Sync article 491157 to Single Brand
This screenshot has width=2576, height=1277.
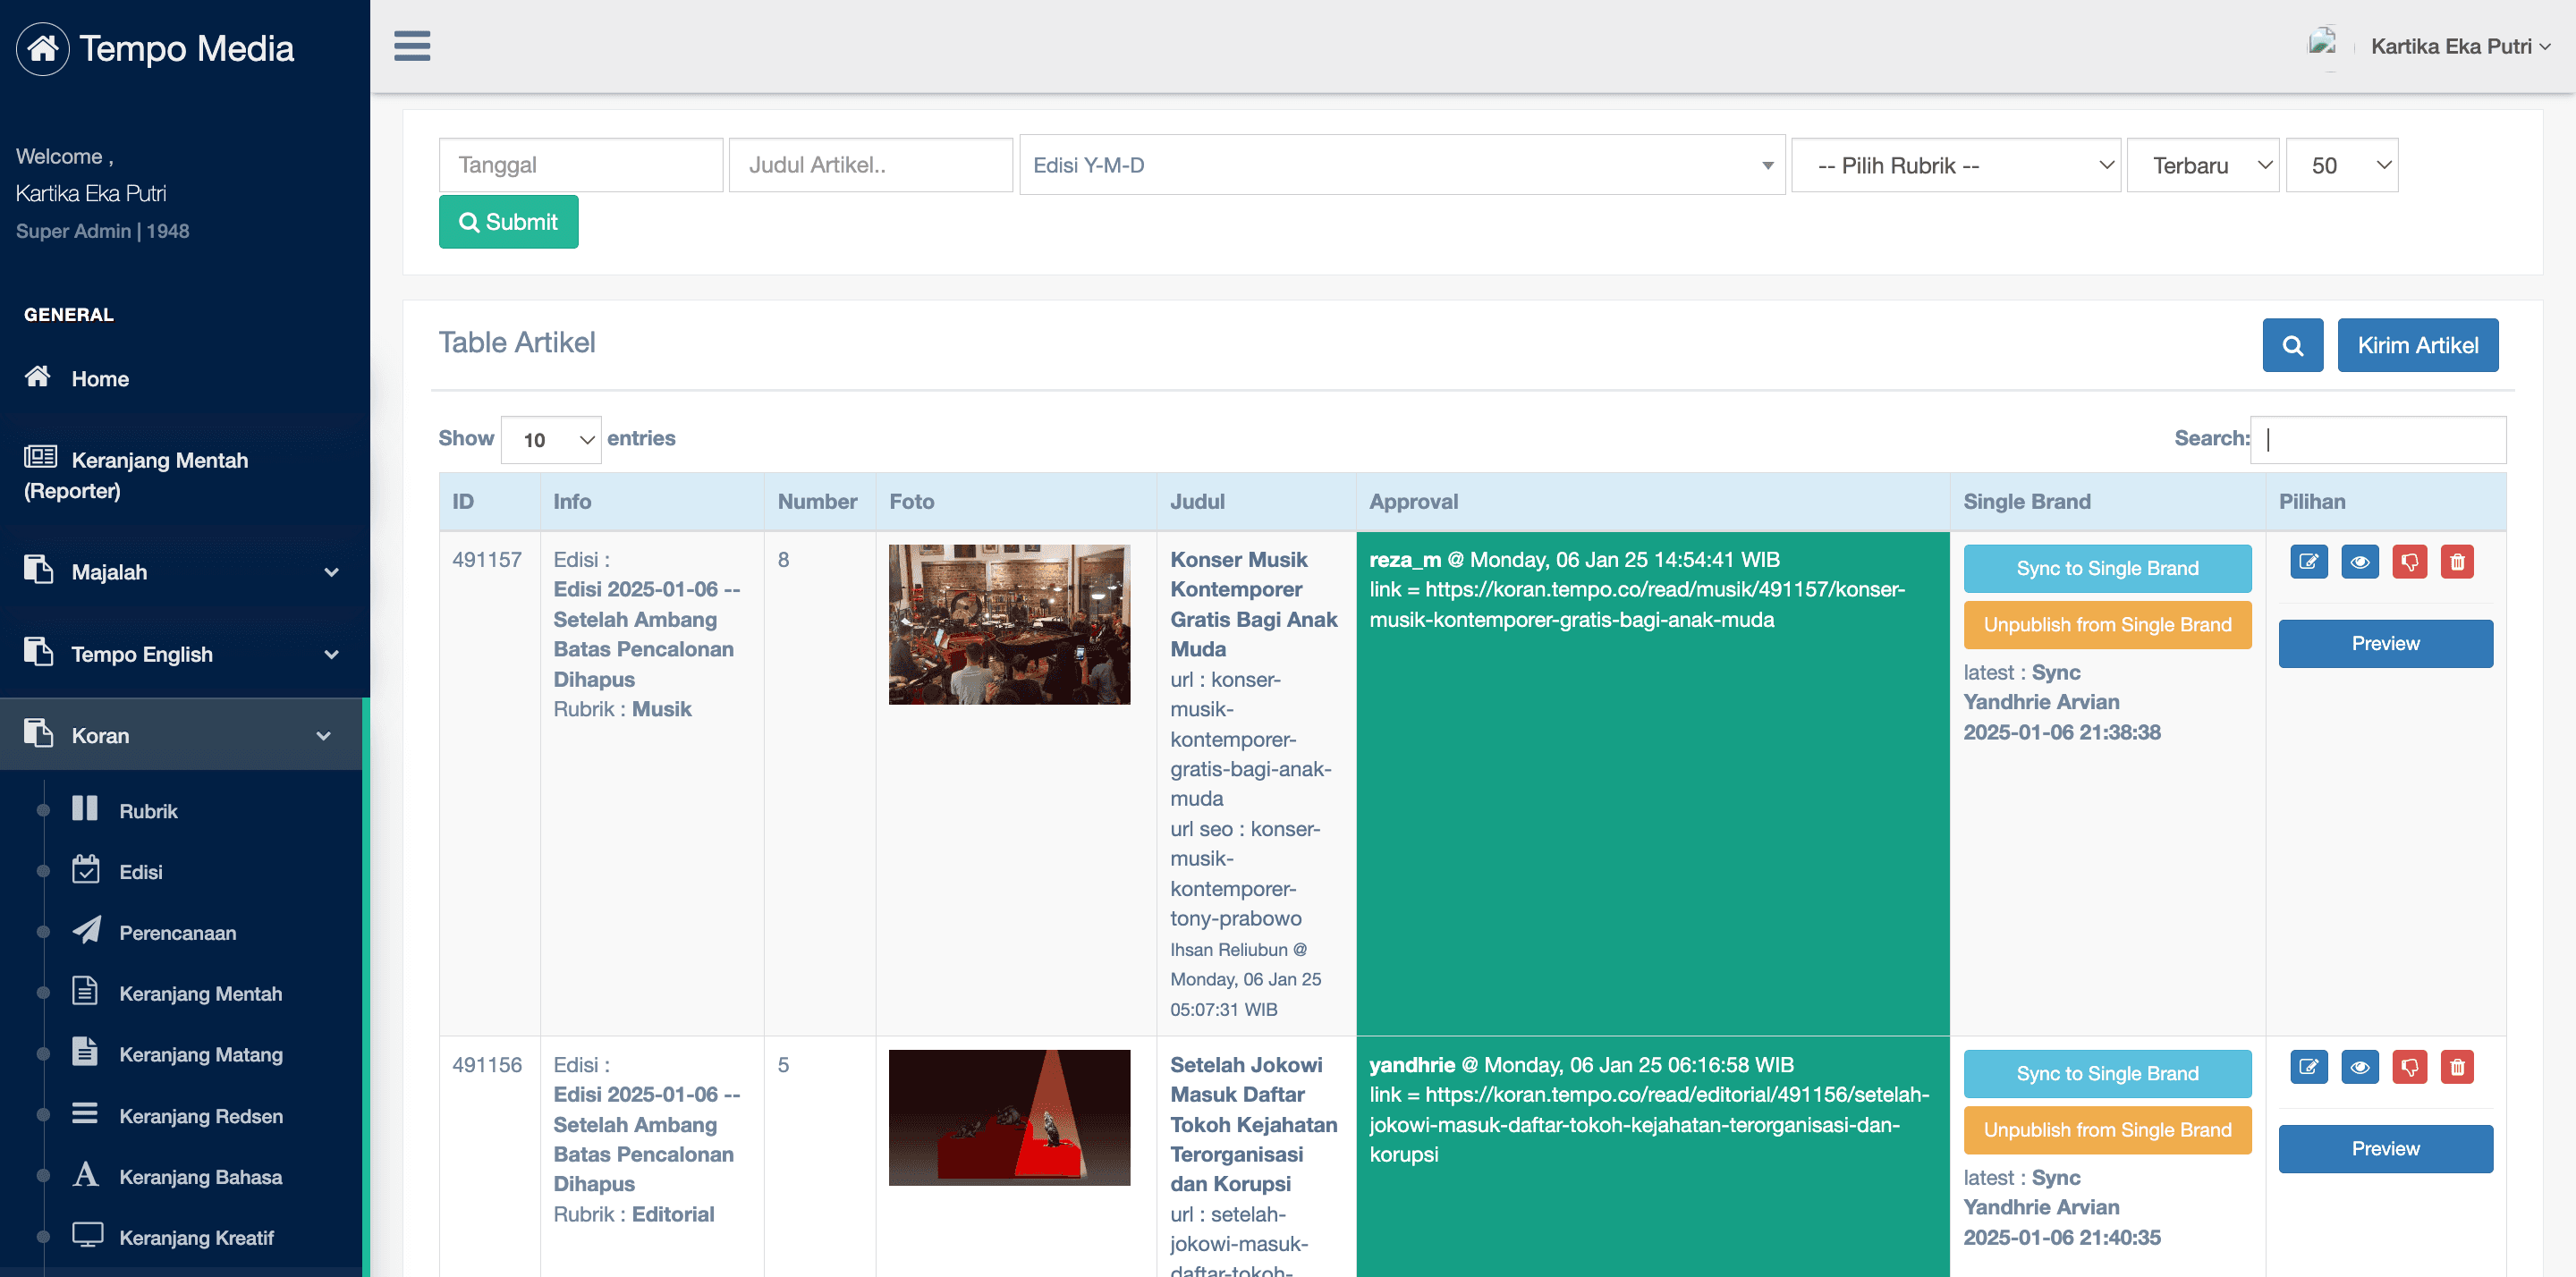point(2108,569)
